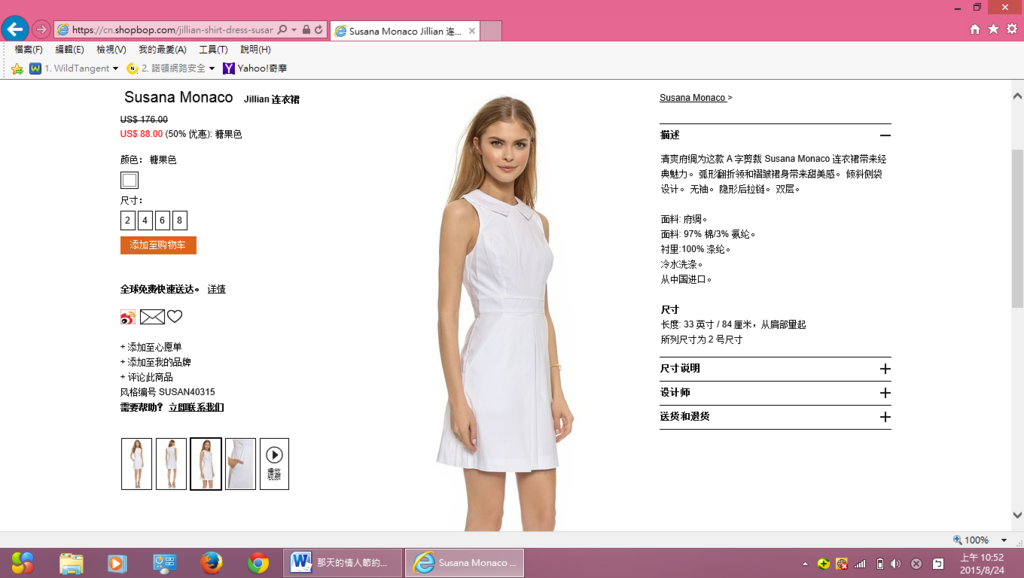Open favorites star icon at top right
The width and height of the screenshot is (1024, 578).
click(993, 29)
